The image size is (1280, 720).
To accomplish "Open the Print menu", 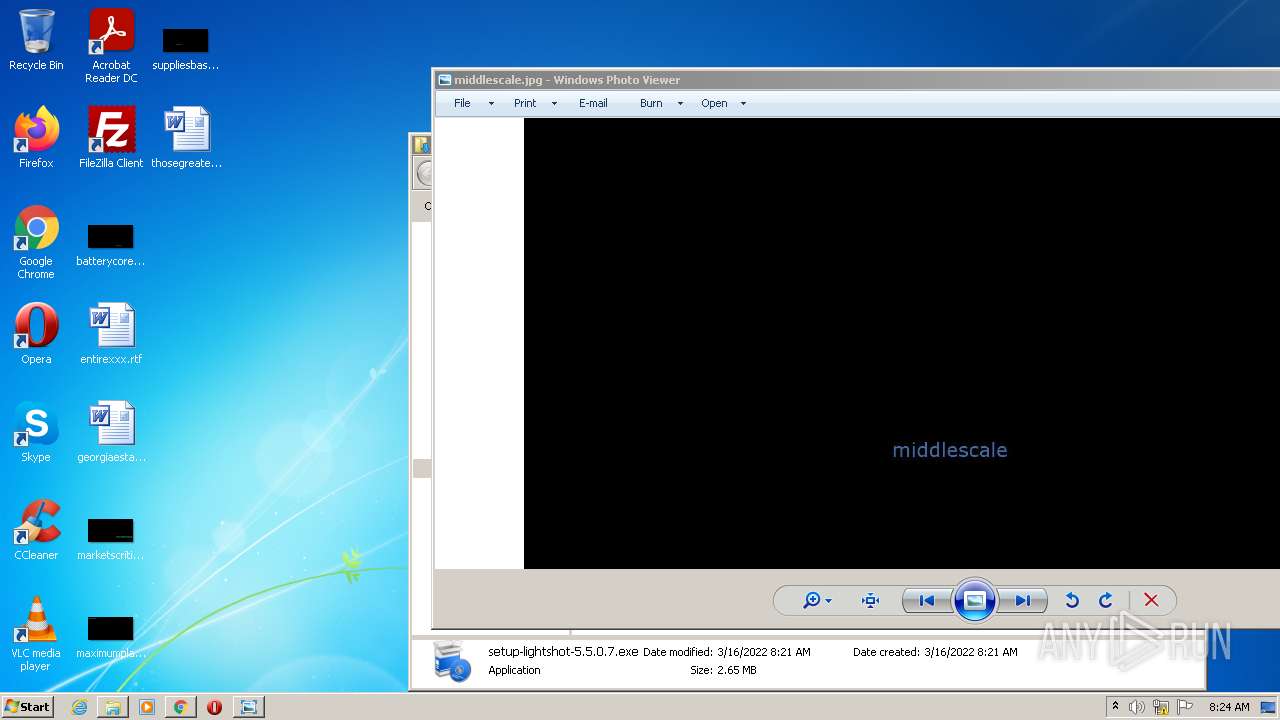I will (525, 103).
